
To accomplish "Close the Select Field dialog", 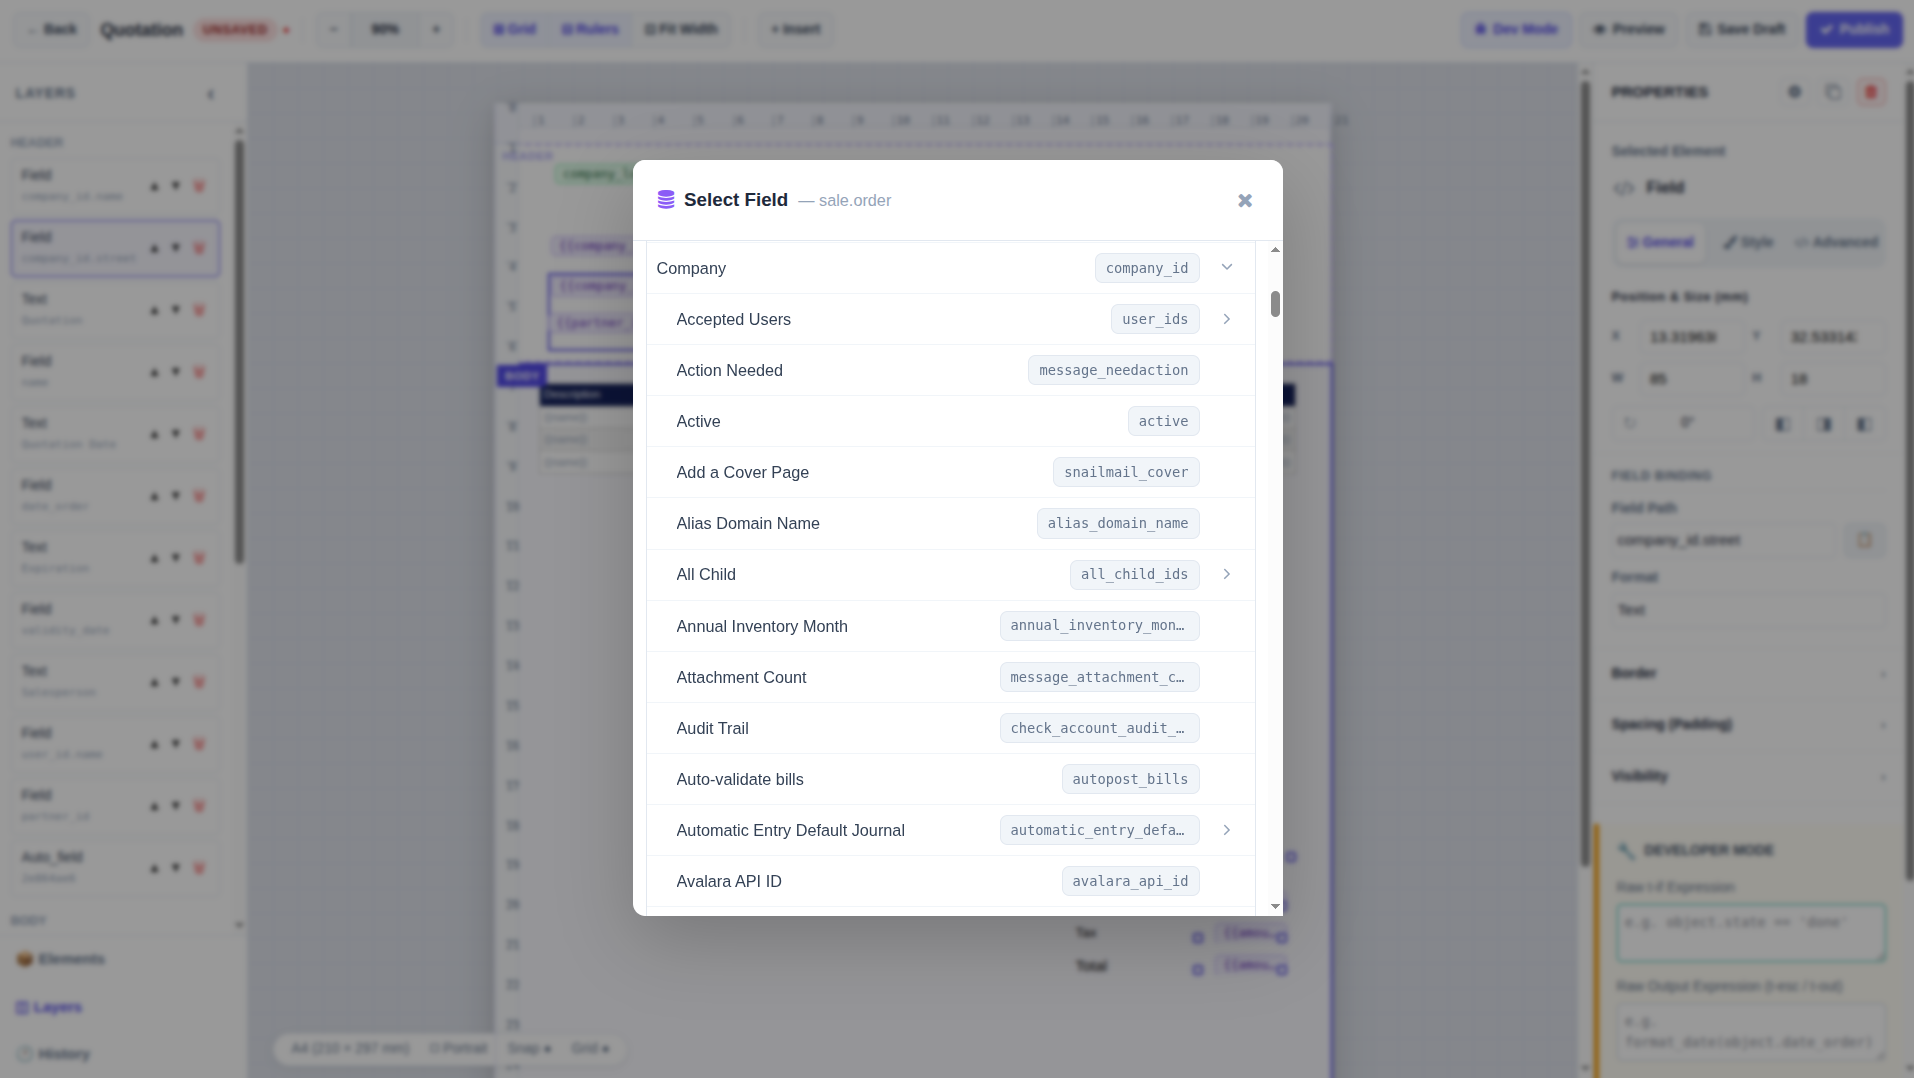I will [1245, 201].
